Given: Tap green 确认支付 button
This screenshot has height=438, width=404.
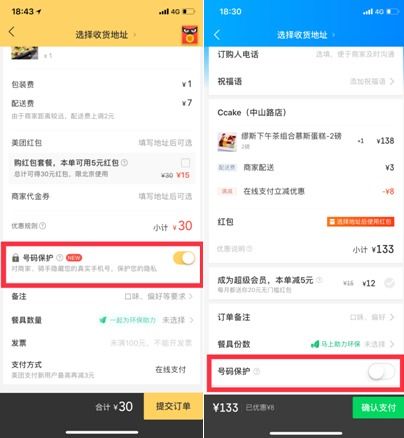Looking at the screenshot, I should [x=378, y=407].
